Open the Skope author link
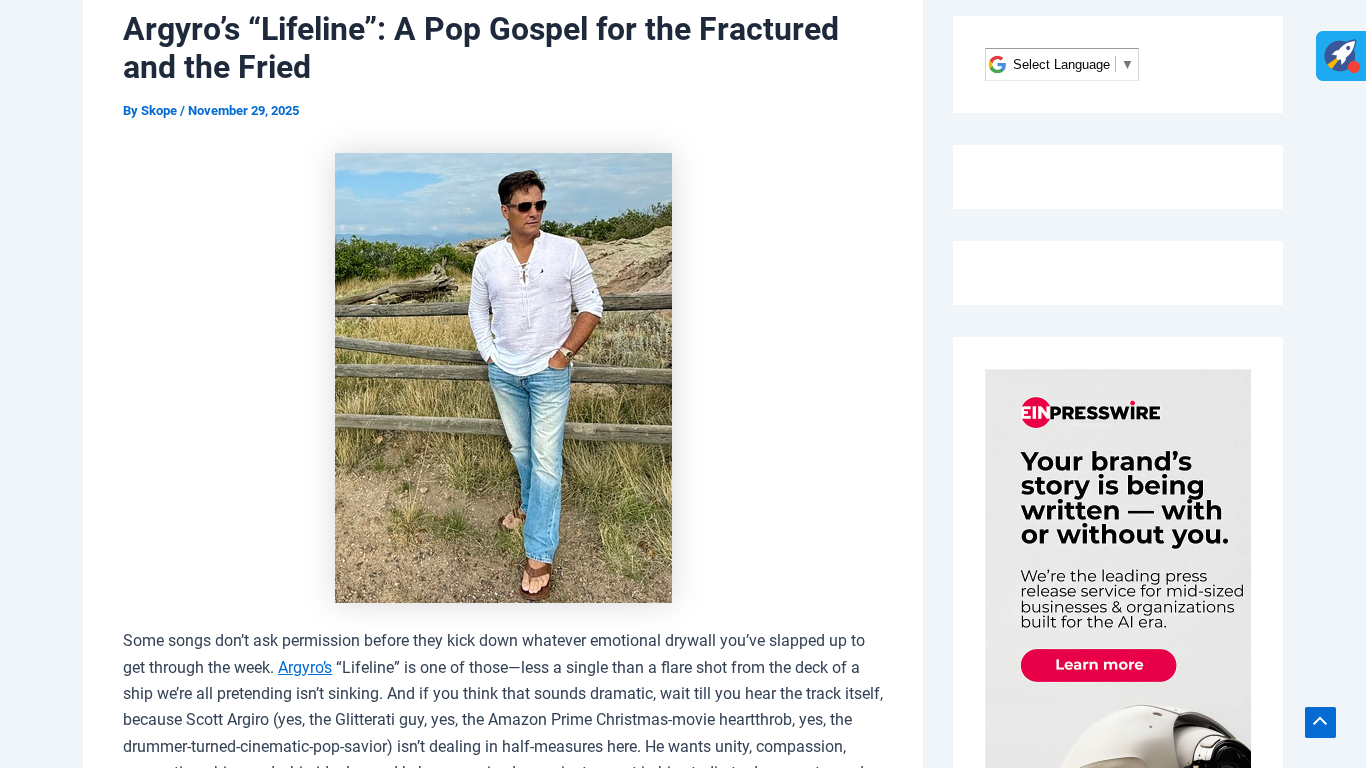The height and width of the screenshot is (768, 1366). (159, 111)
